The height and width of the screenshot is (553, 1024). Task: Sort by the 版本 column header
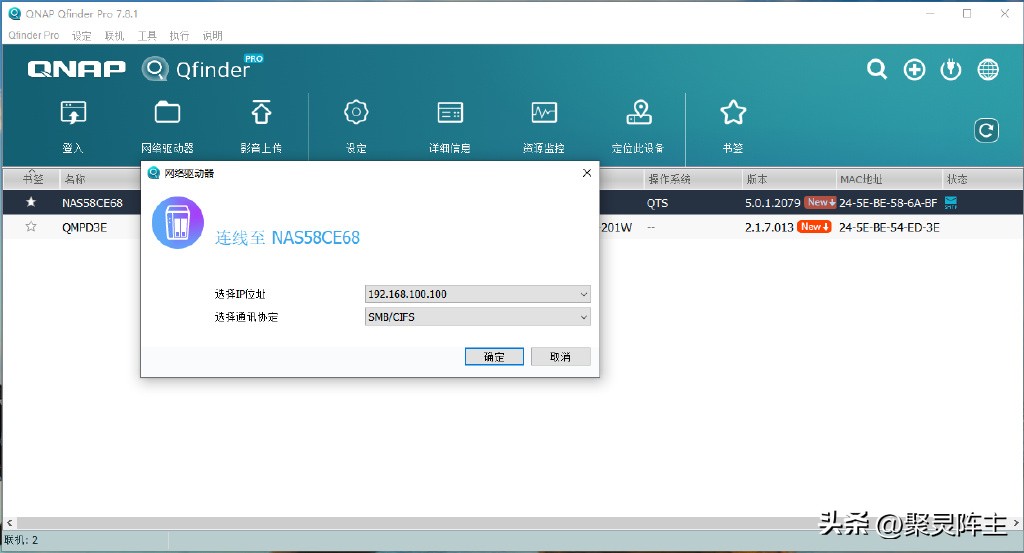pyautogui.click(x=757, y=179)
